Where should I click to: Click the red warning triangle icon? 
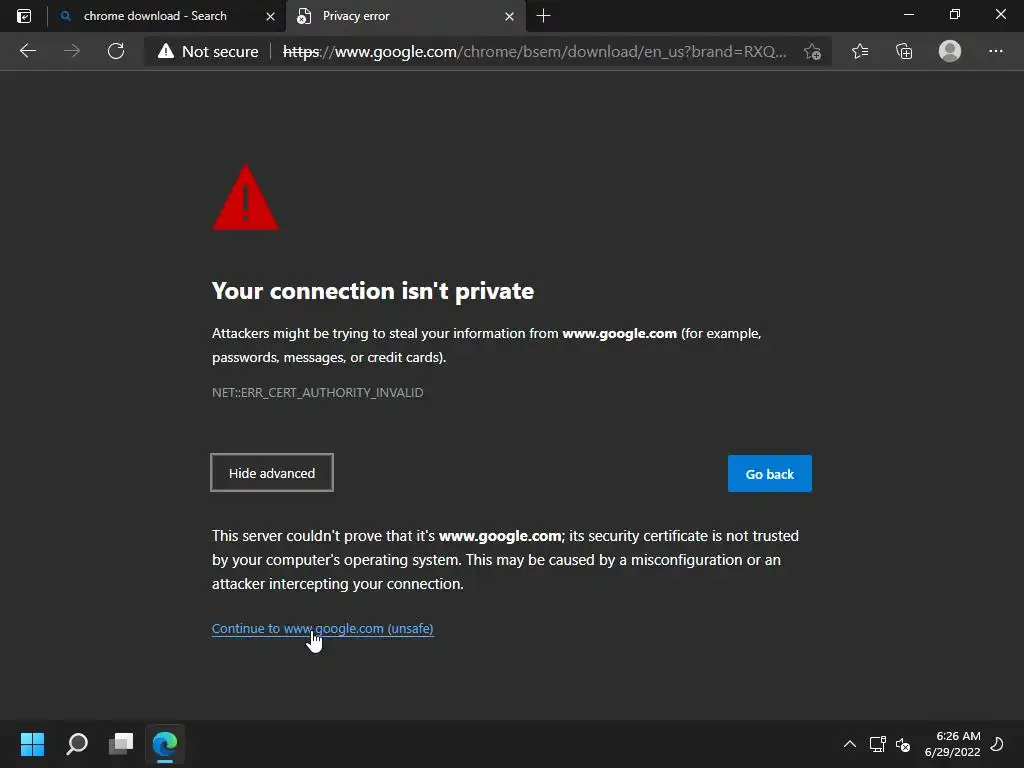[x=246, y=197]
